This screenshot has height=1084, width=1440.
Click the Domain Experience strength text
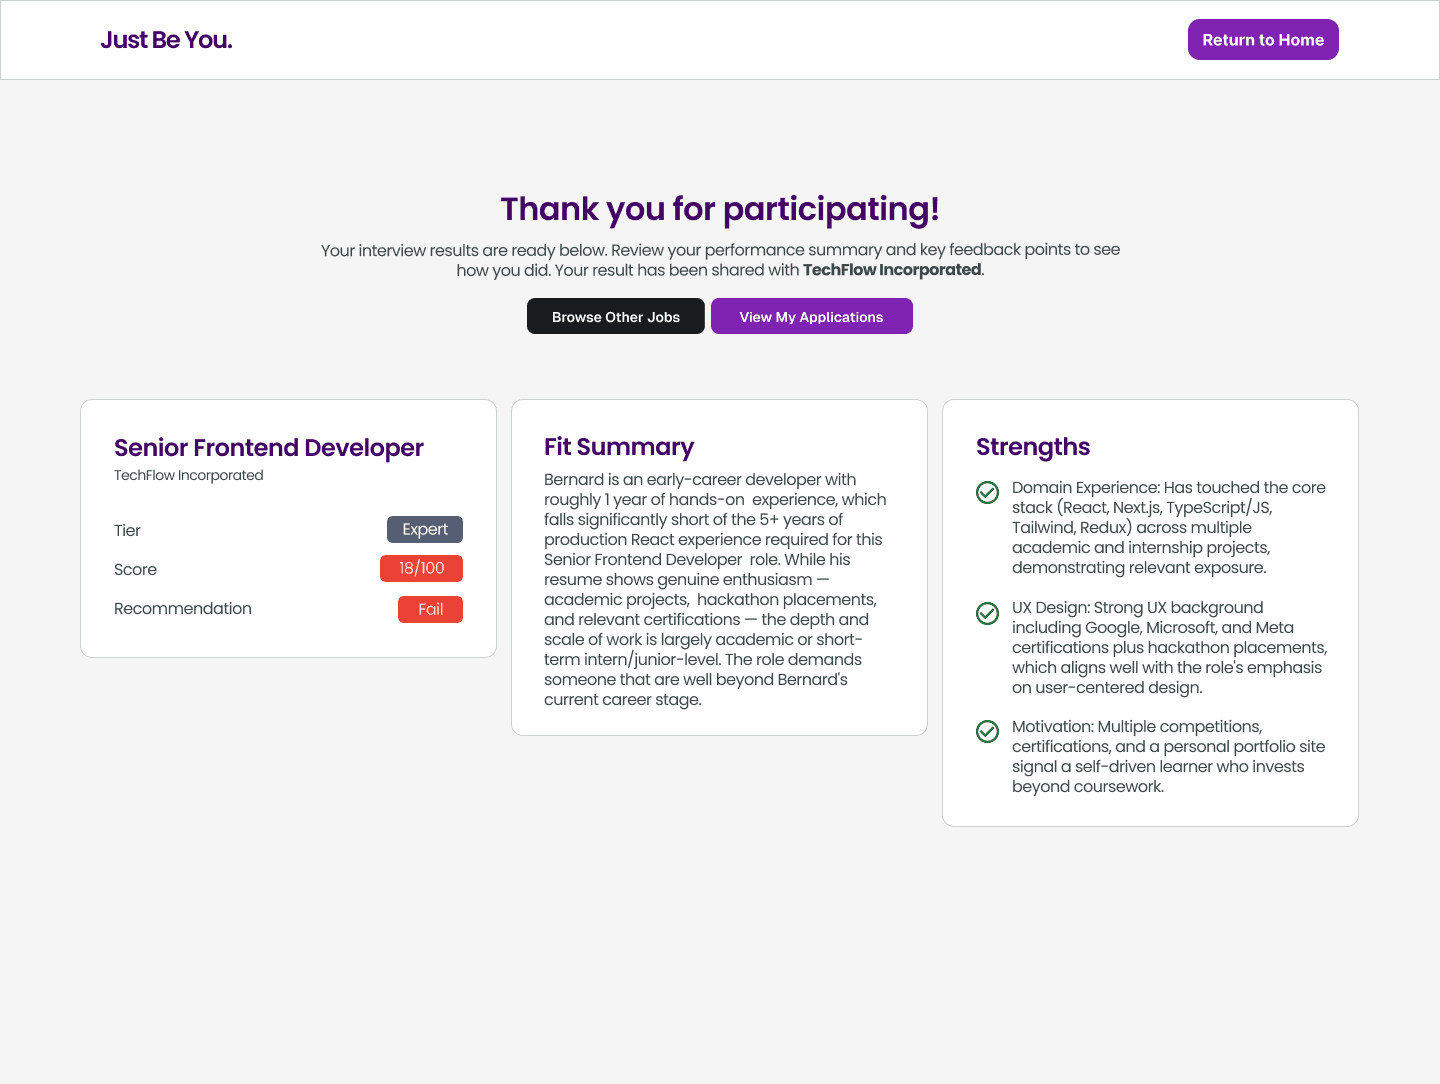pos(1169,527)
